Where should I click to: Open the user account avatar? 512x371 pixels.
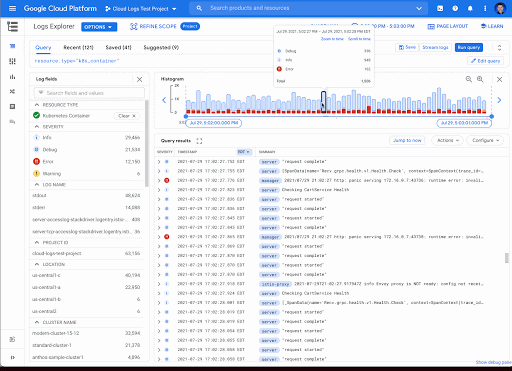tap(500, 8)
